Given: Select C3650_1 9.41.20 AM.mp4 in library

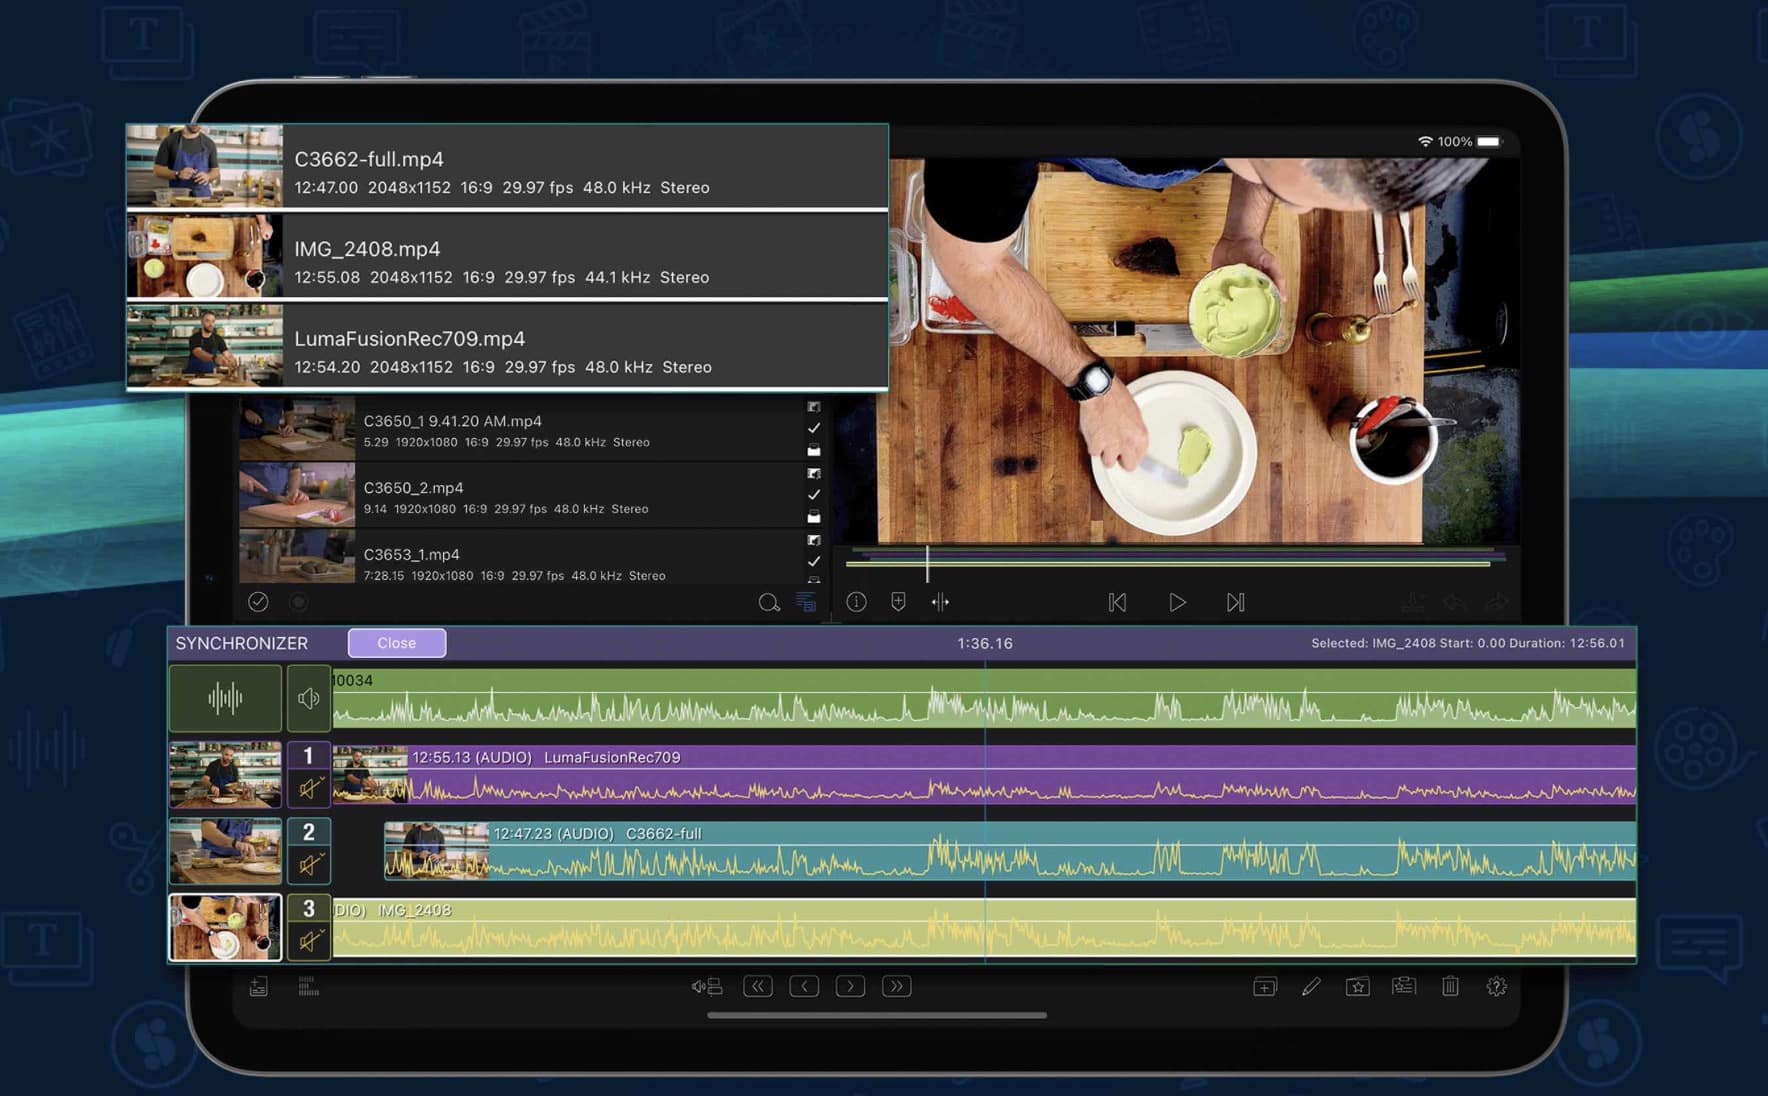Looking at the screenshot, I should point(520,429).
